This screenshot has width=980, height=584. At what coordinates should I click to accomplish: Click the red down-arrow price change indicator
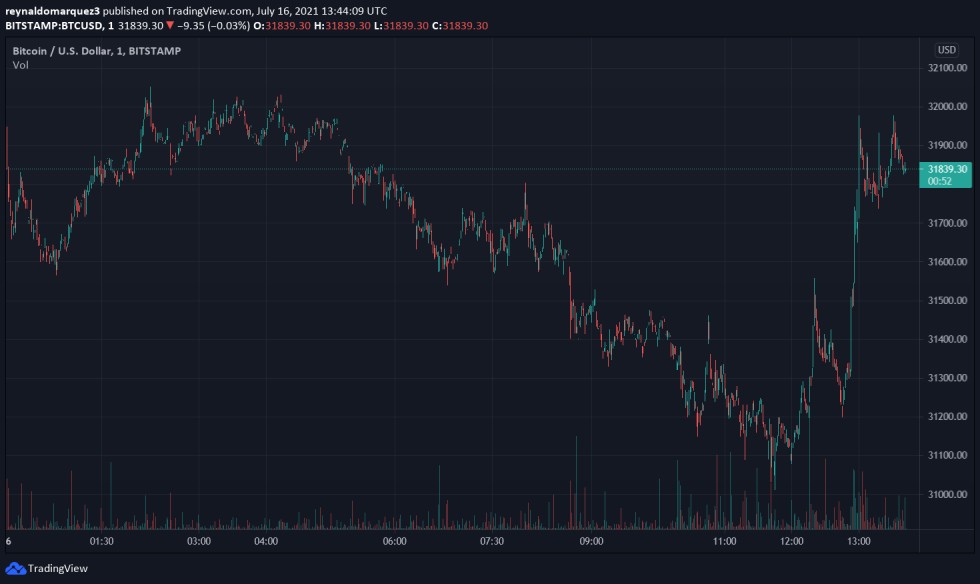[171, 25]
